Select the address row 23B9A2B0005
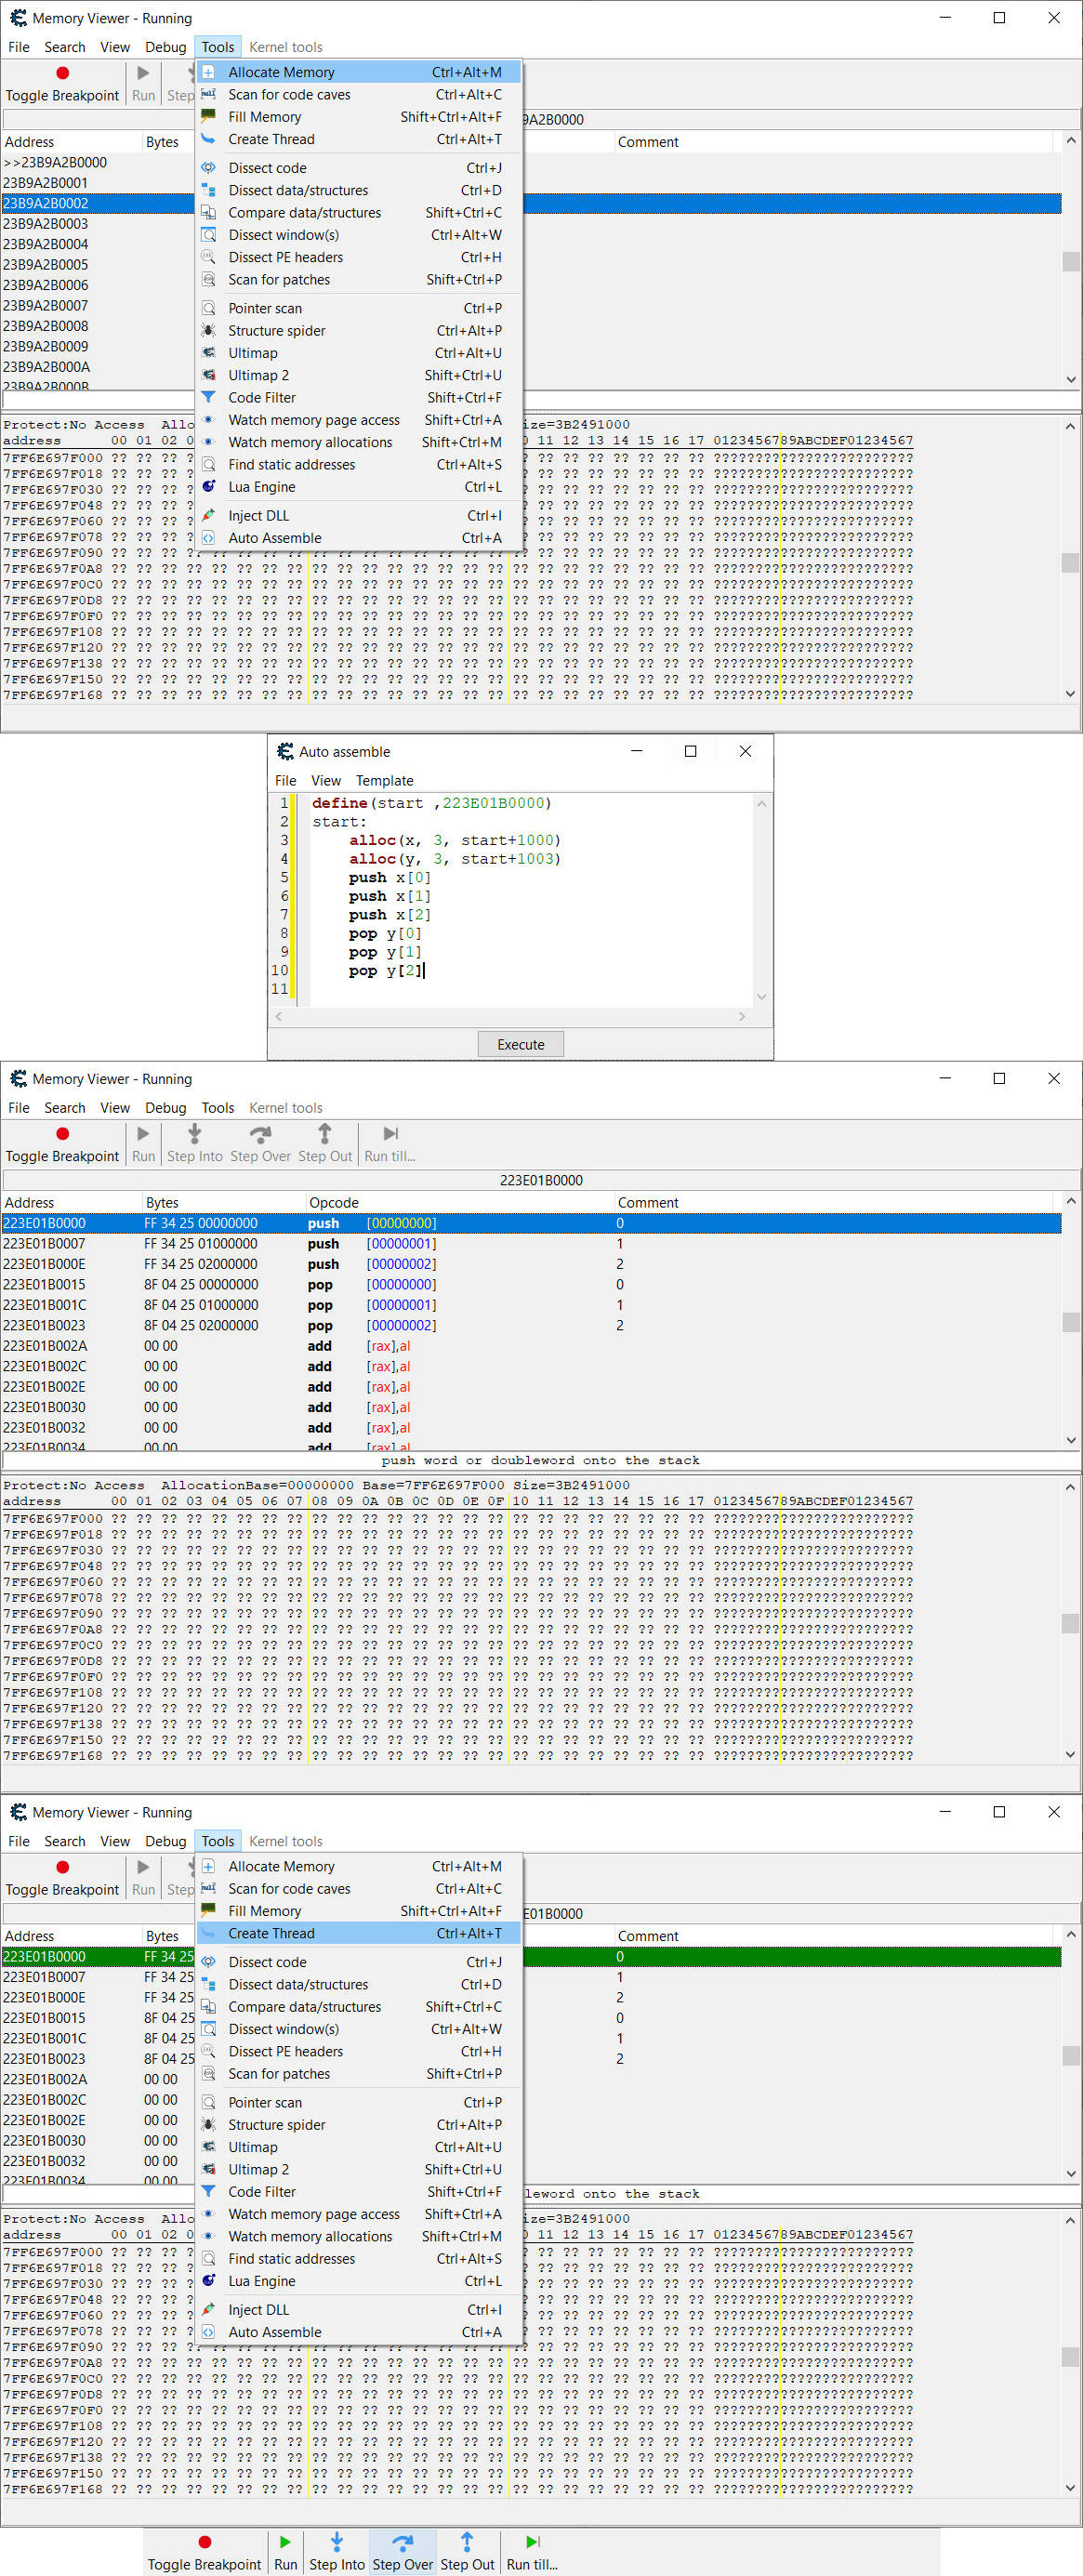Viewport: 1083px width, 2576px height. (46, 265)
